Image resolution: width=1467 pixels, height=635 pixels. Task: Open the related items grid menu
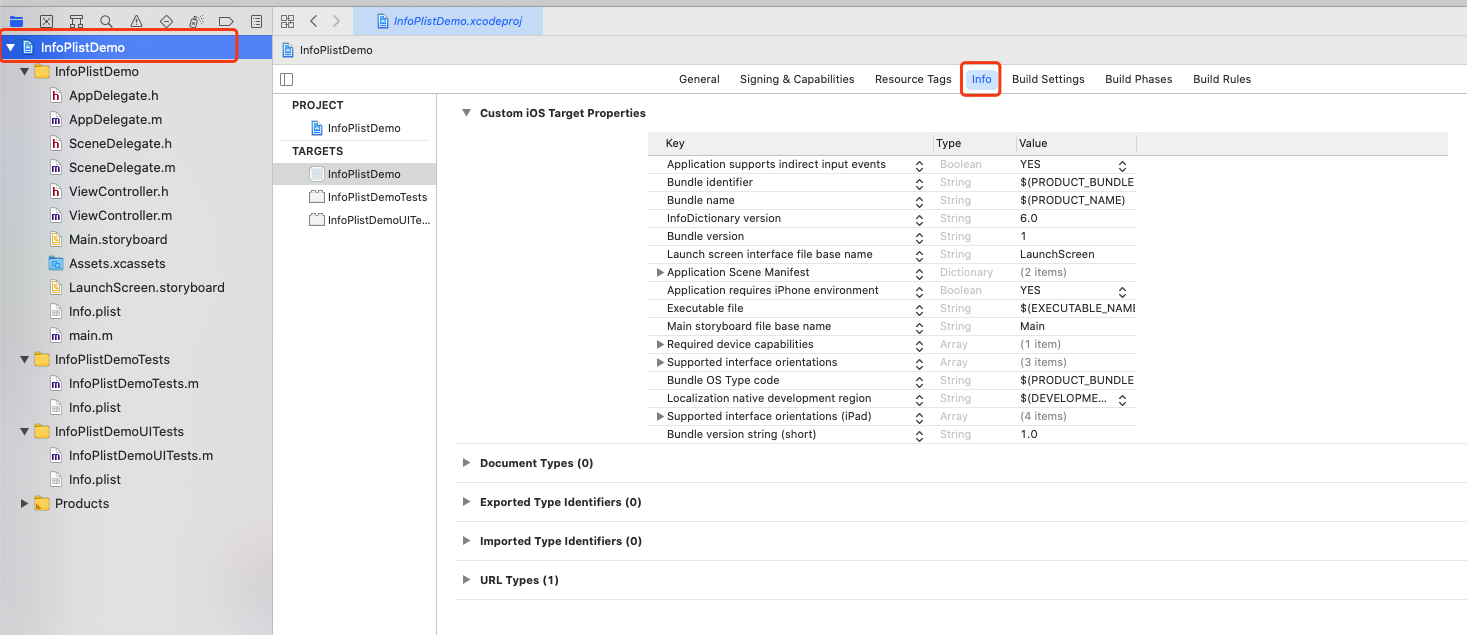tap(288, 21)
